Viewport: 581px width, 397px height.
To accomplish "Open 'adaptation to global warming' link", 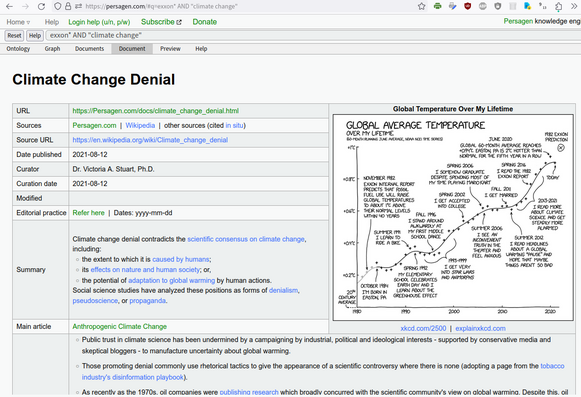I will [172, 280].
